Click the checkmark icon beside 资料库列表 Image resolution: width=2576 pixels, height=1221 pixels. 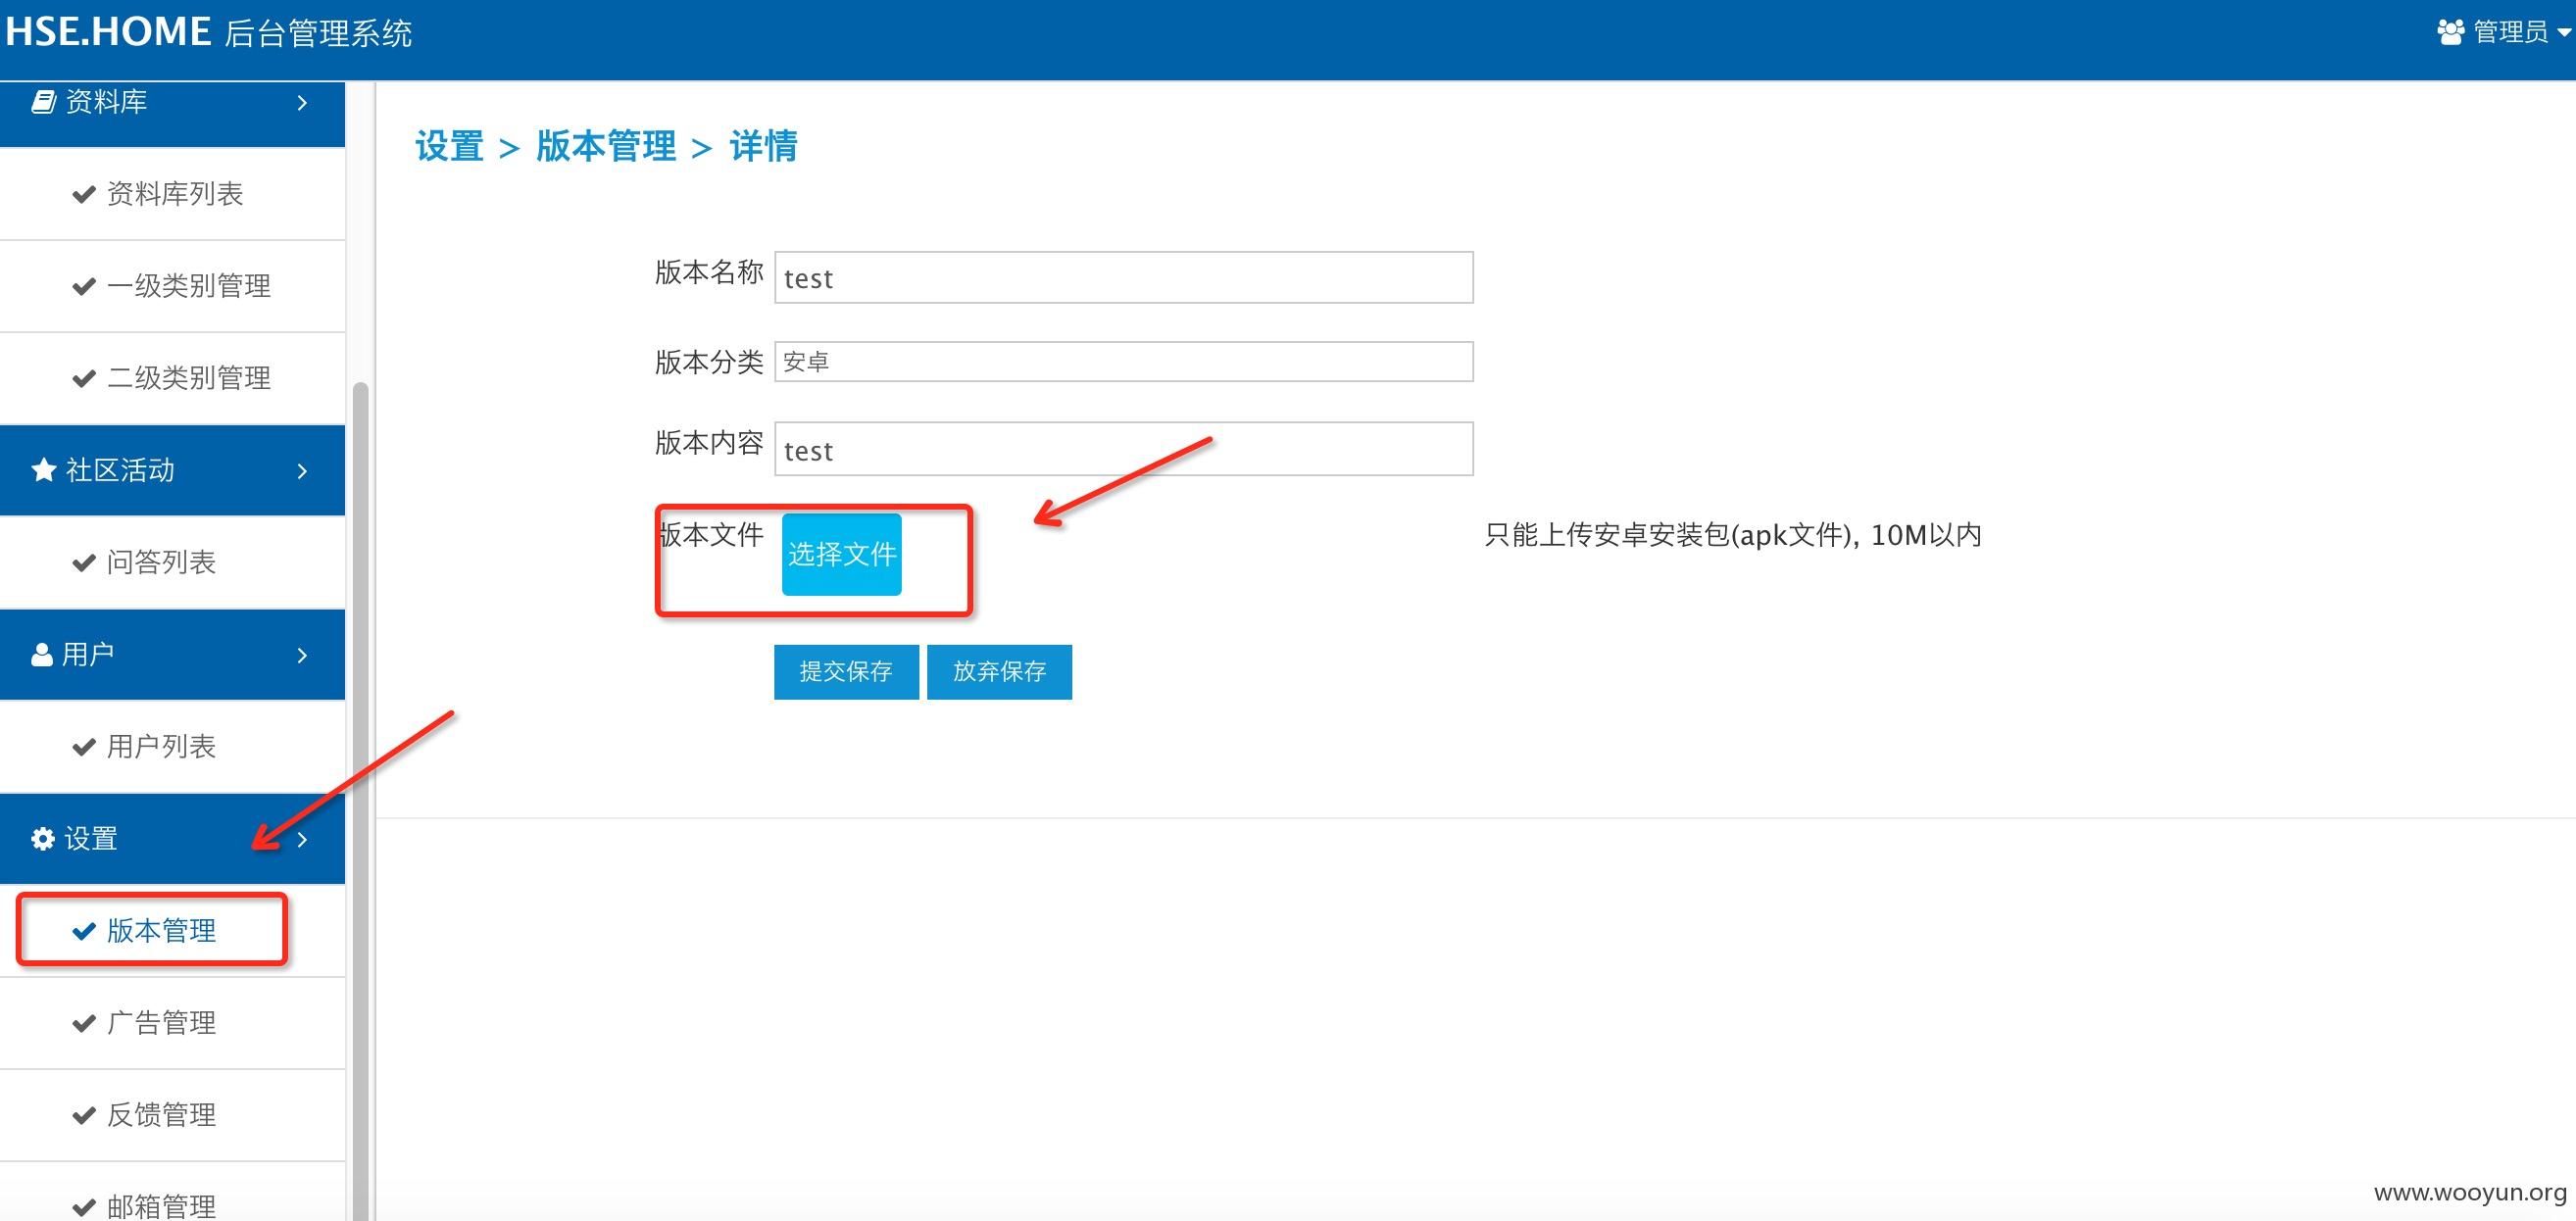click(x=84, y=195)
